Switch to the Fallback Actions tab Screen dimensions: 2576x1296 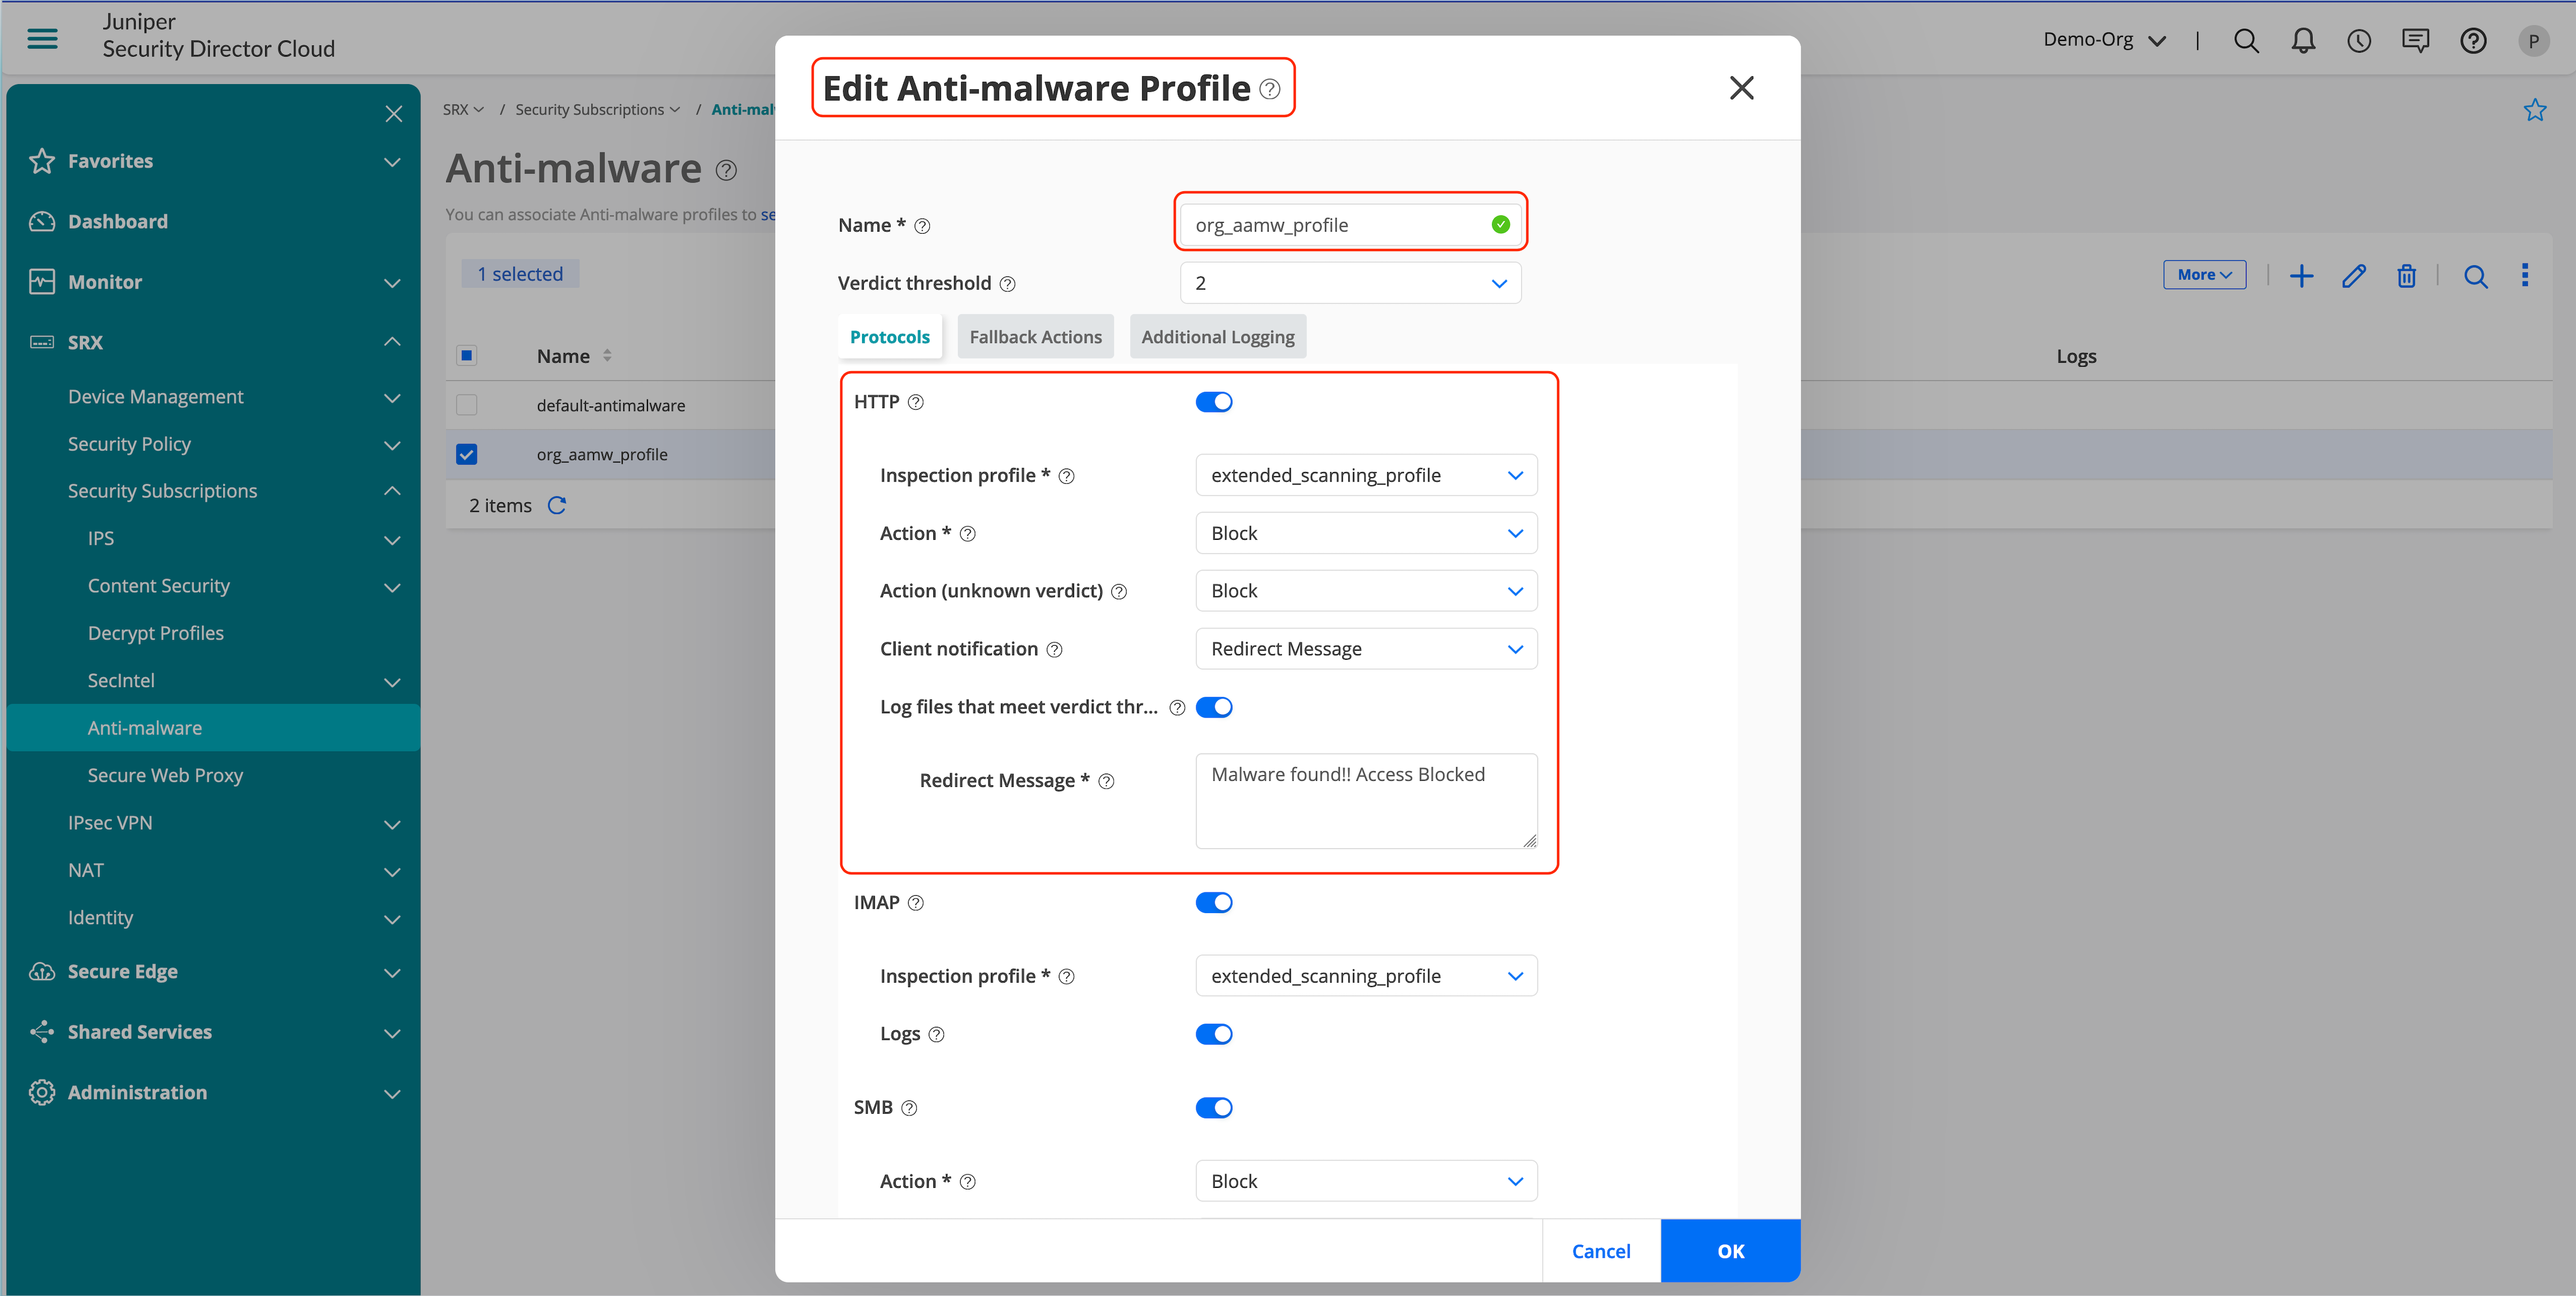(1035, 337)
